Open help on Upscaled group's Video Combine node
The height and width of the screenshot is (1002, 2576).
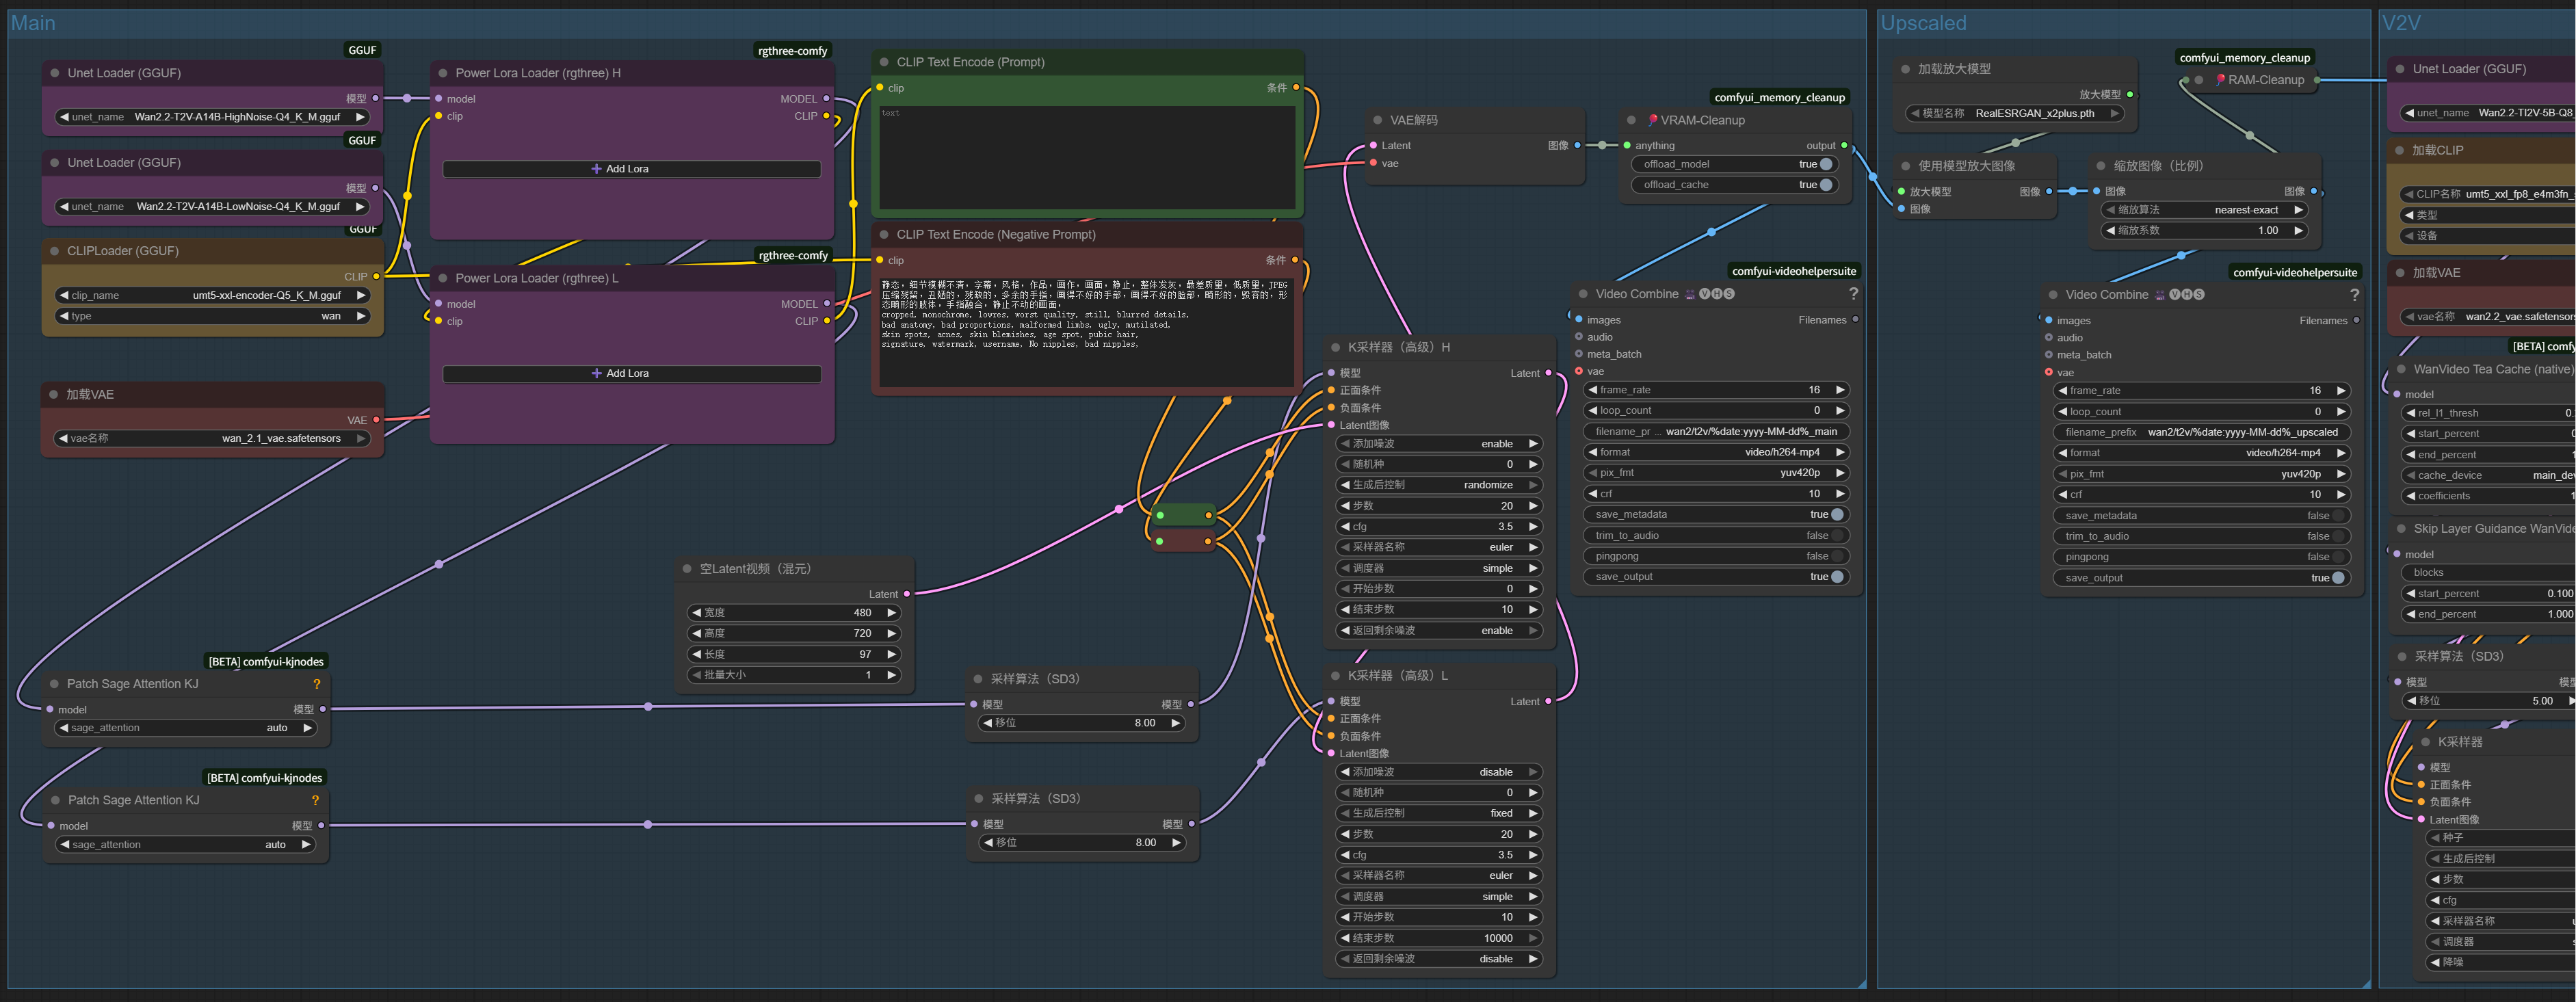point(2354,295)
